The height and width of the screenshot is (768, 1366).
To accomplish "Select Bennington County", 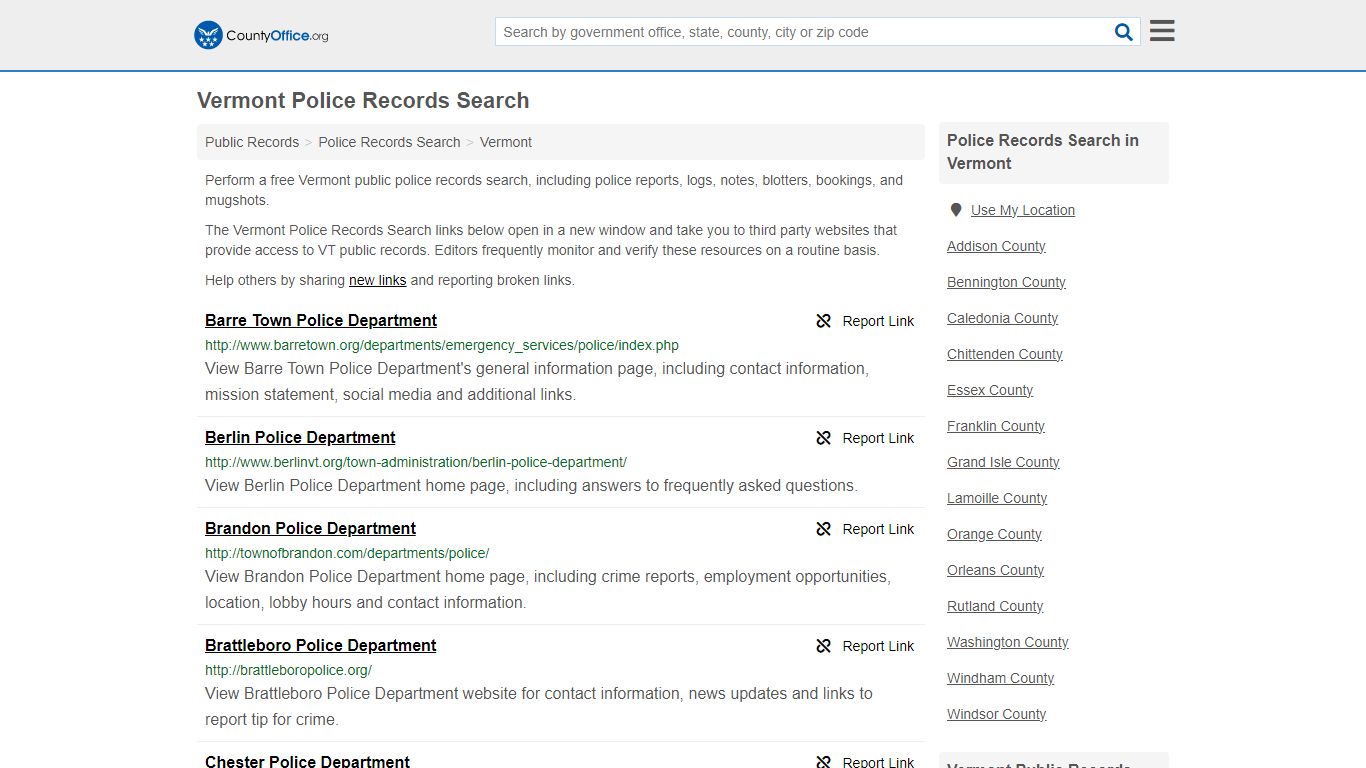I will pyautogui.click(x=1006, y=282).
